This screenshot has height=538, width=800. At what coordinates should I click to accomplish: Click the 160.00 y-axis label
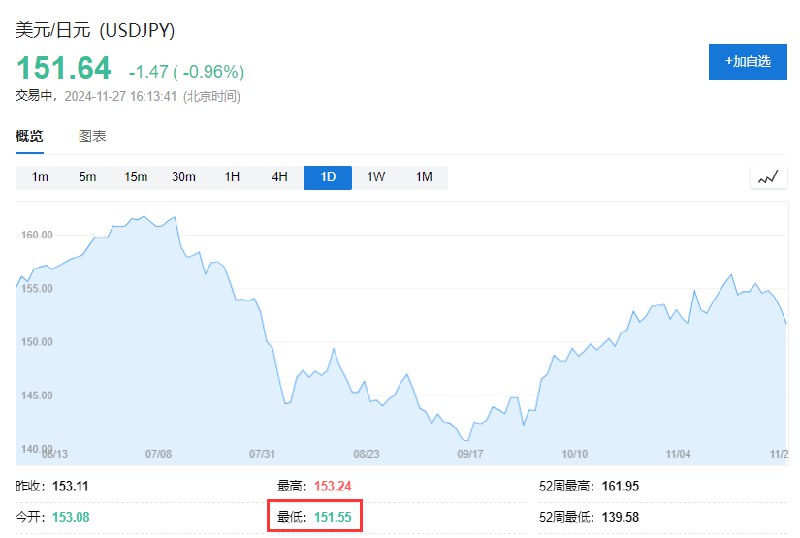36,235
